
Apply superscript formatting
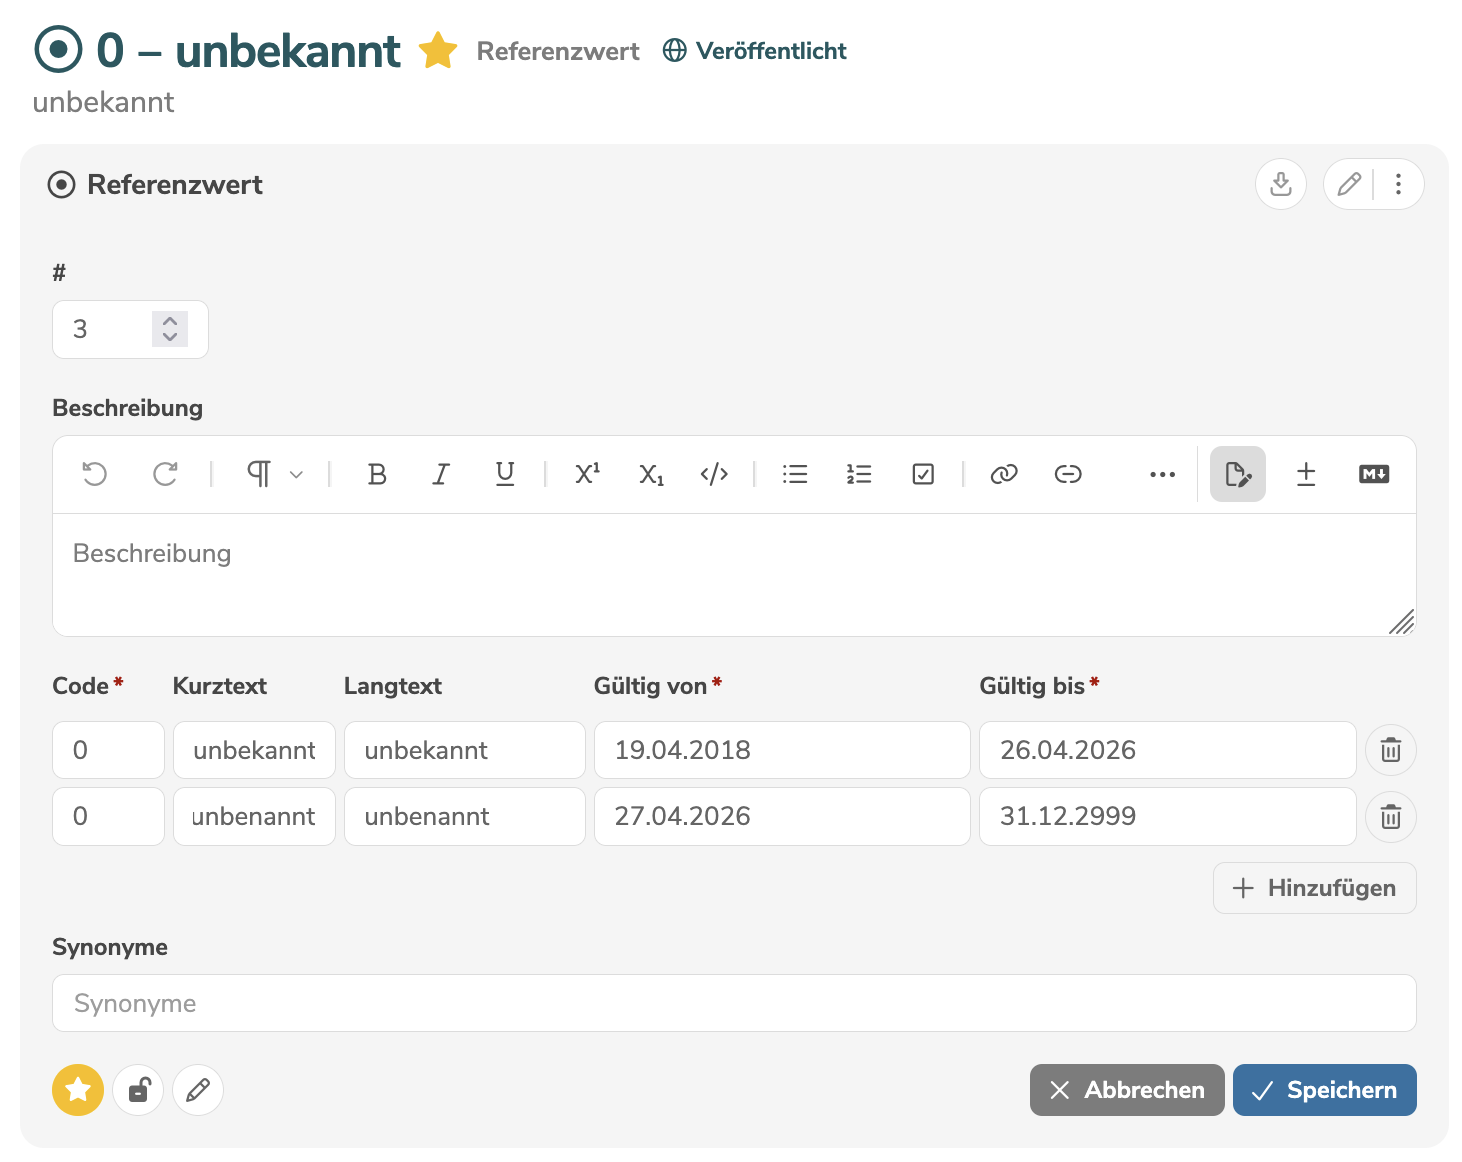pos(587,474)
